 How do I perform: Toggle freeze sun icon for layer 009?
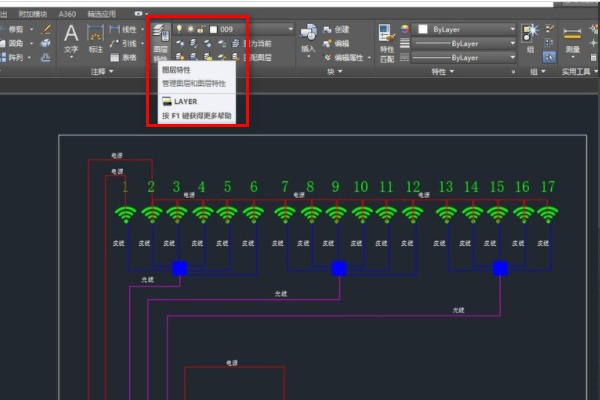(x=192, y=29)
